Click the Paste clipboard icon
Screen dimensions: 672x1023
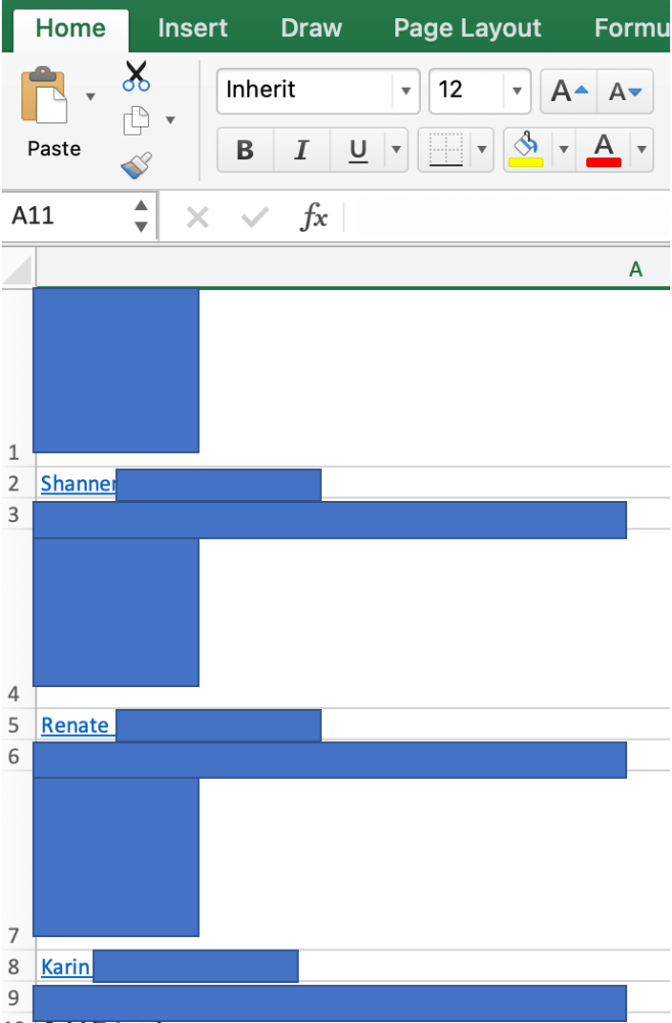(x=44, y=95)
